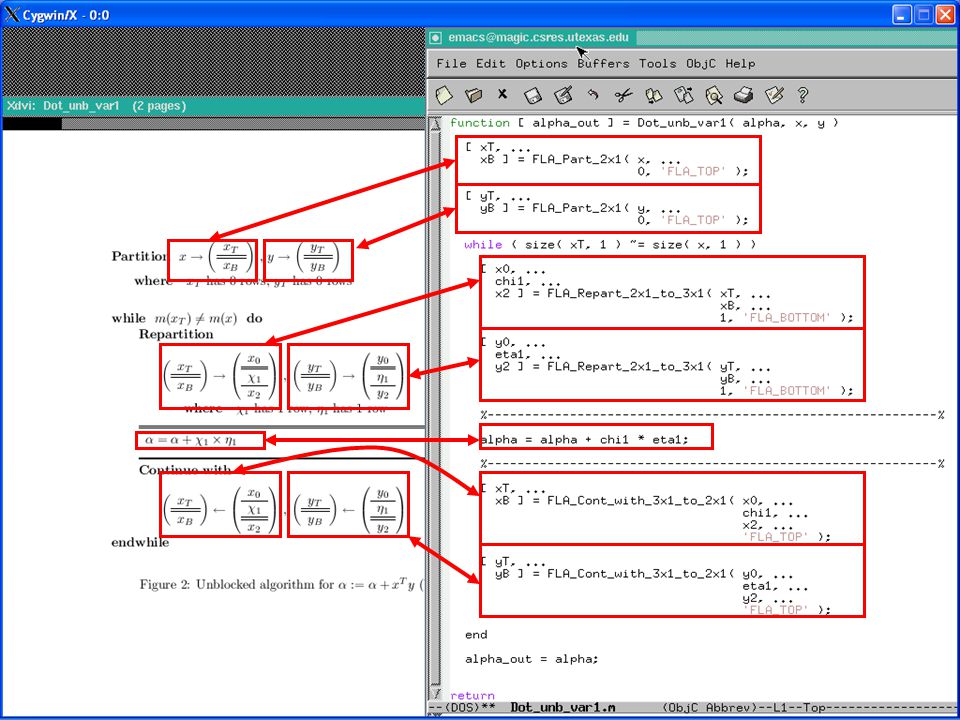
Task: Click 'while m(xT) ≠ m(x) do' line in Xdvi
Action: (187, 318)
